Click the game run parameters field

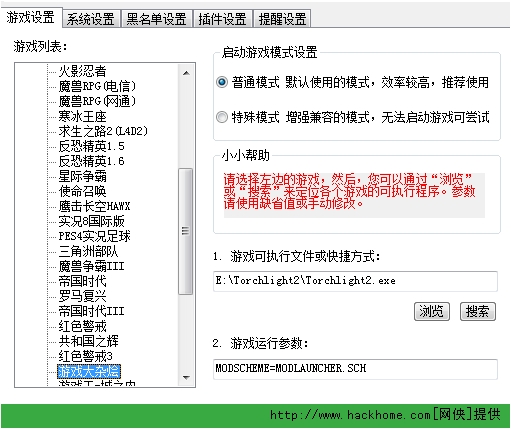click(x=355, y=369)
